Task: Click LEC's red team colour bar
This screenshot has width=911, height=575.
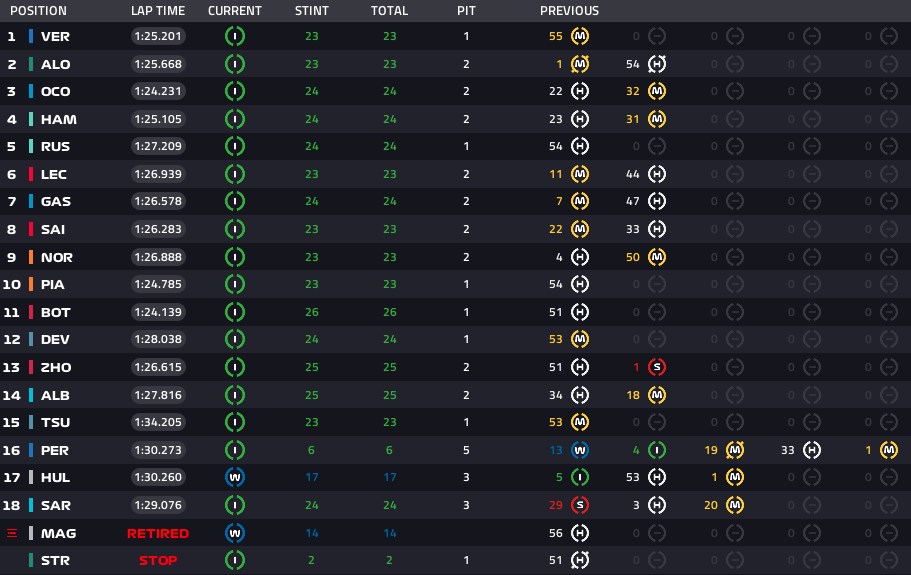Action: click(x=31, y=174)
